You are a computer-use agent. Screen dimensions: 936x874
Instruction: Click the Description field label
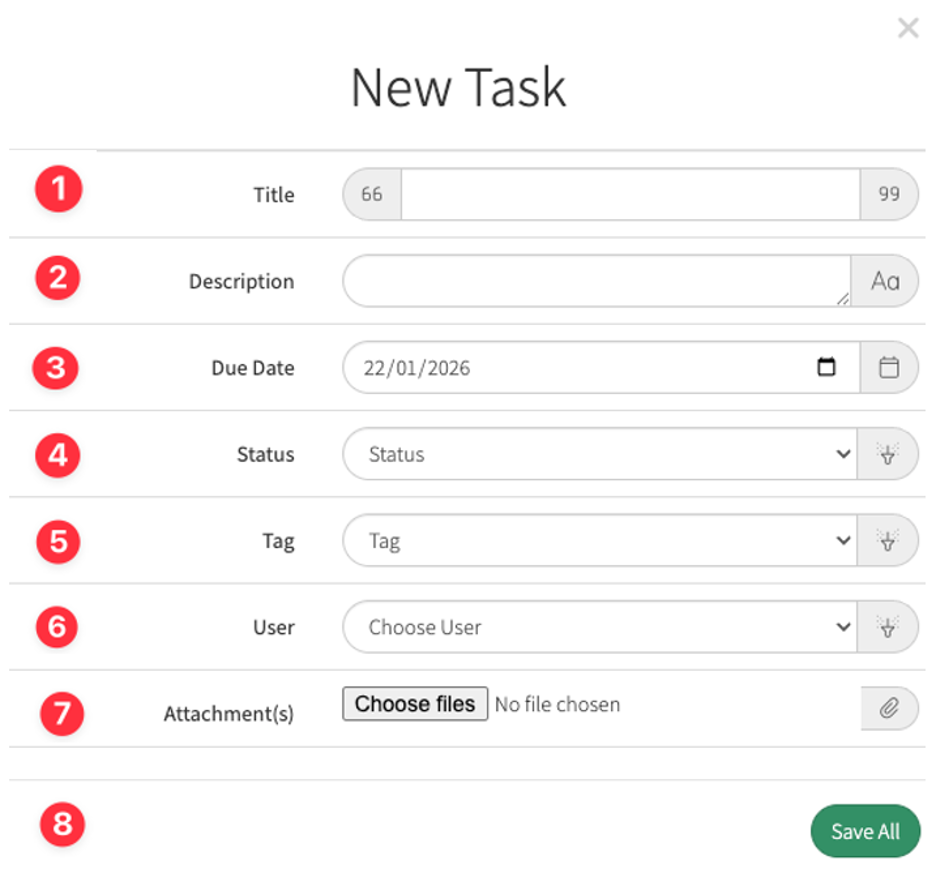pos(242,281)
